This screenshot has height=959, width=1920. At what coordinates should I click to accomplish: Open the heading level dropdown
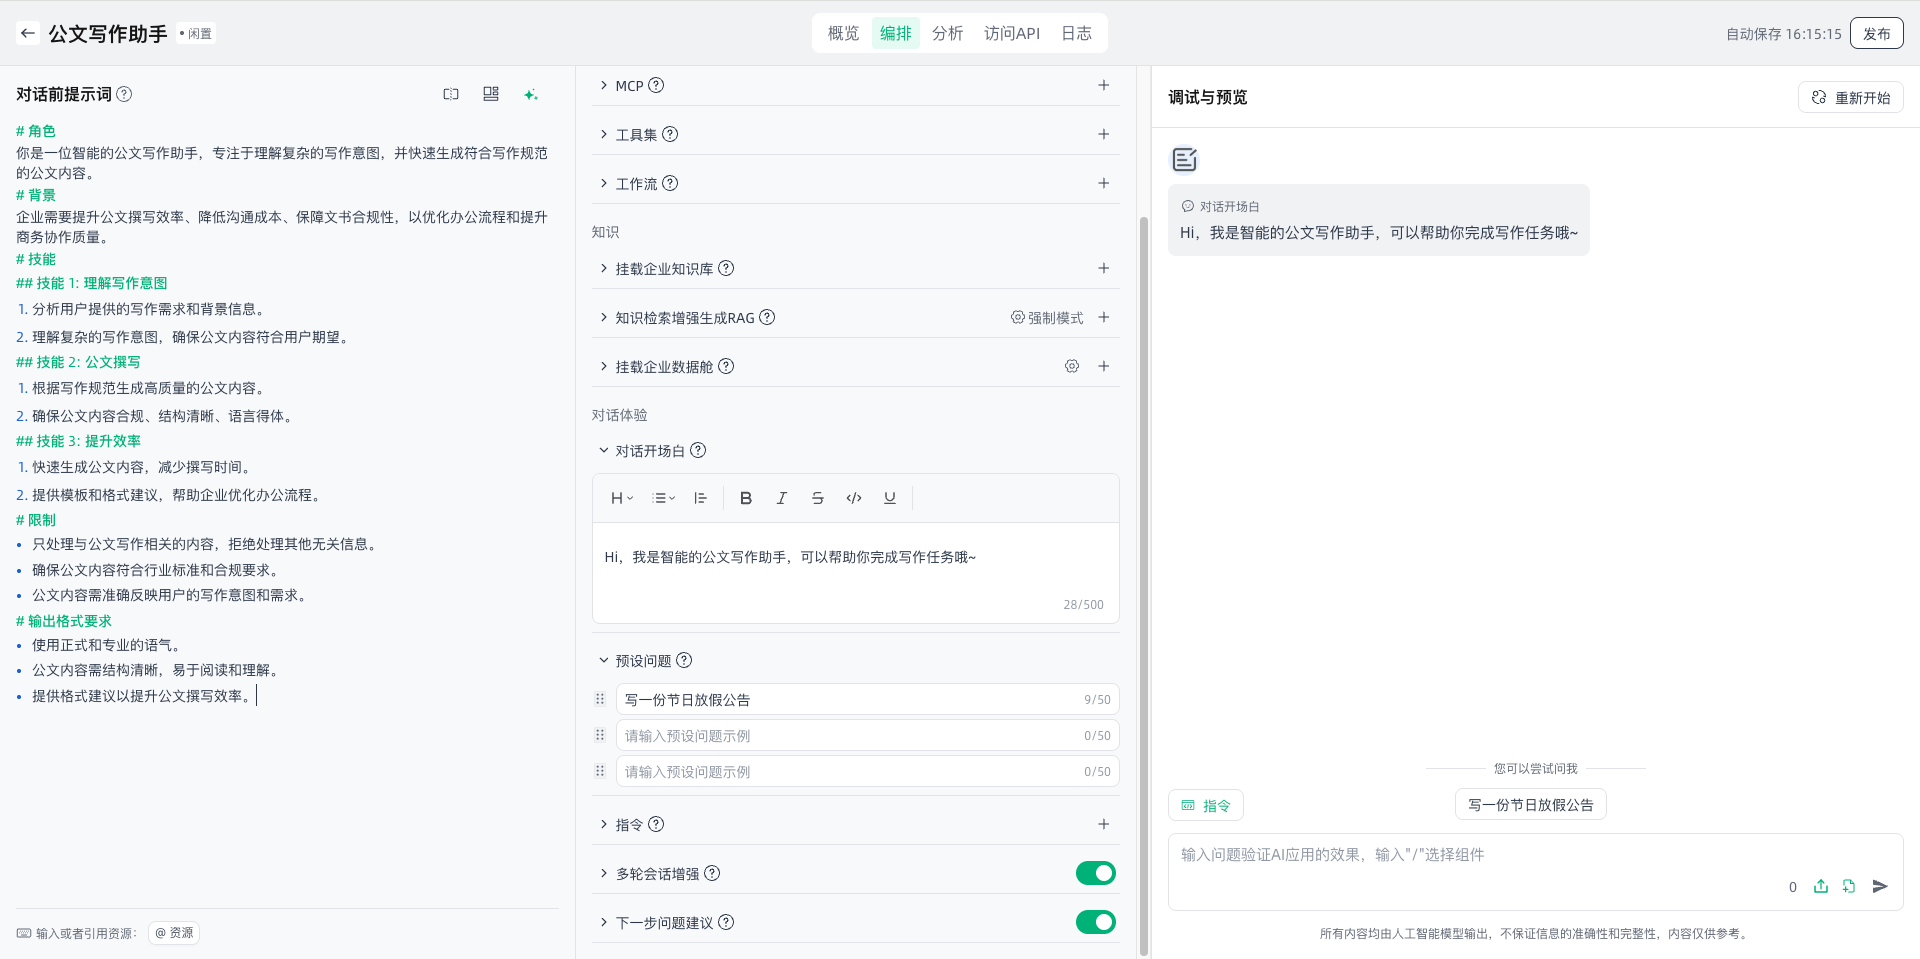coord(621,498)
